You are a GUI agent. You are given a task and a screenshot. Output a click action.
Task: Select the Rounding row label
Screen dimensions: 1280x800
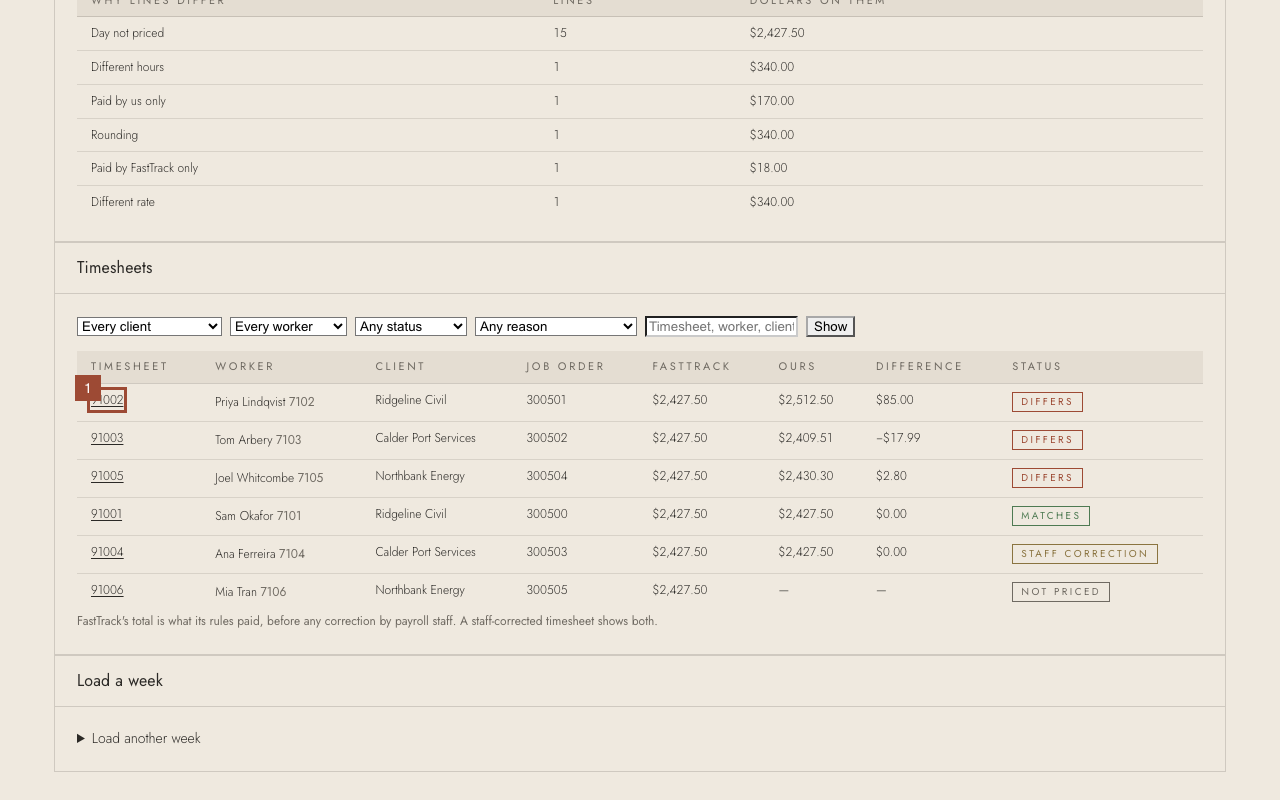pyautogui.click(x=114, y=135)
